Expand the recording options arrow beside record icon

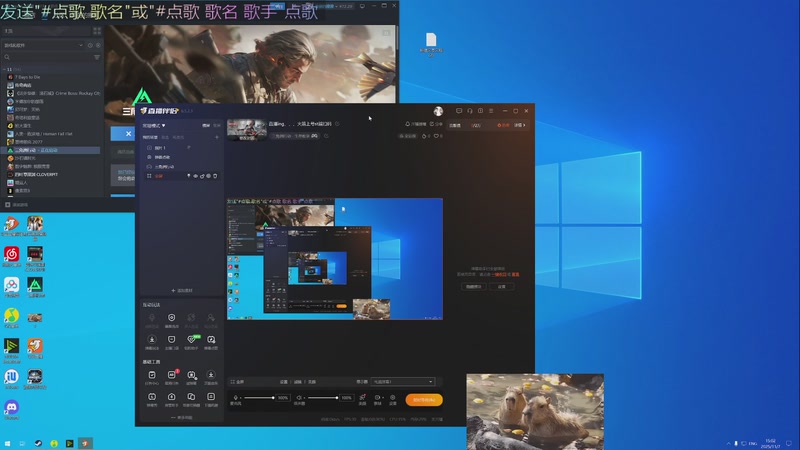pos(383,397)
